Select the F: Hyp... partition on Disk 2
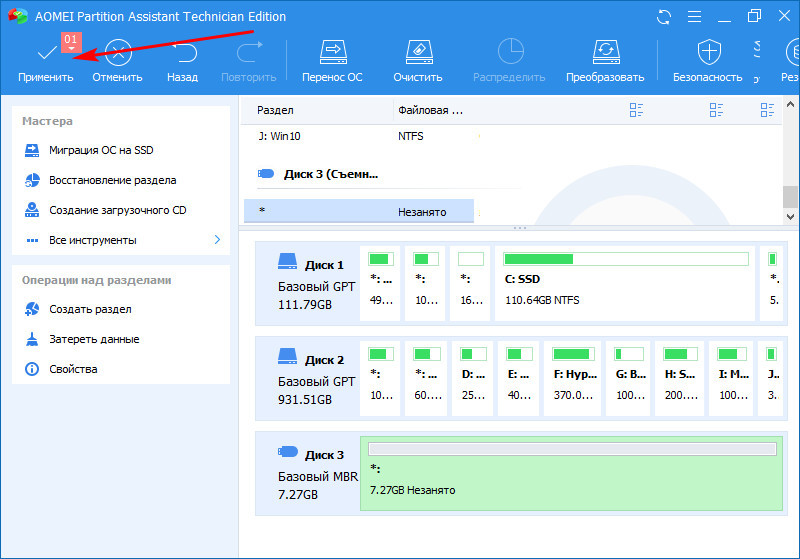Image resolution: width=800 pixels, height=559 pixels. coord(573,378)
